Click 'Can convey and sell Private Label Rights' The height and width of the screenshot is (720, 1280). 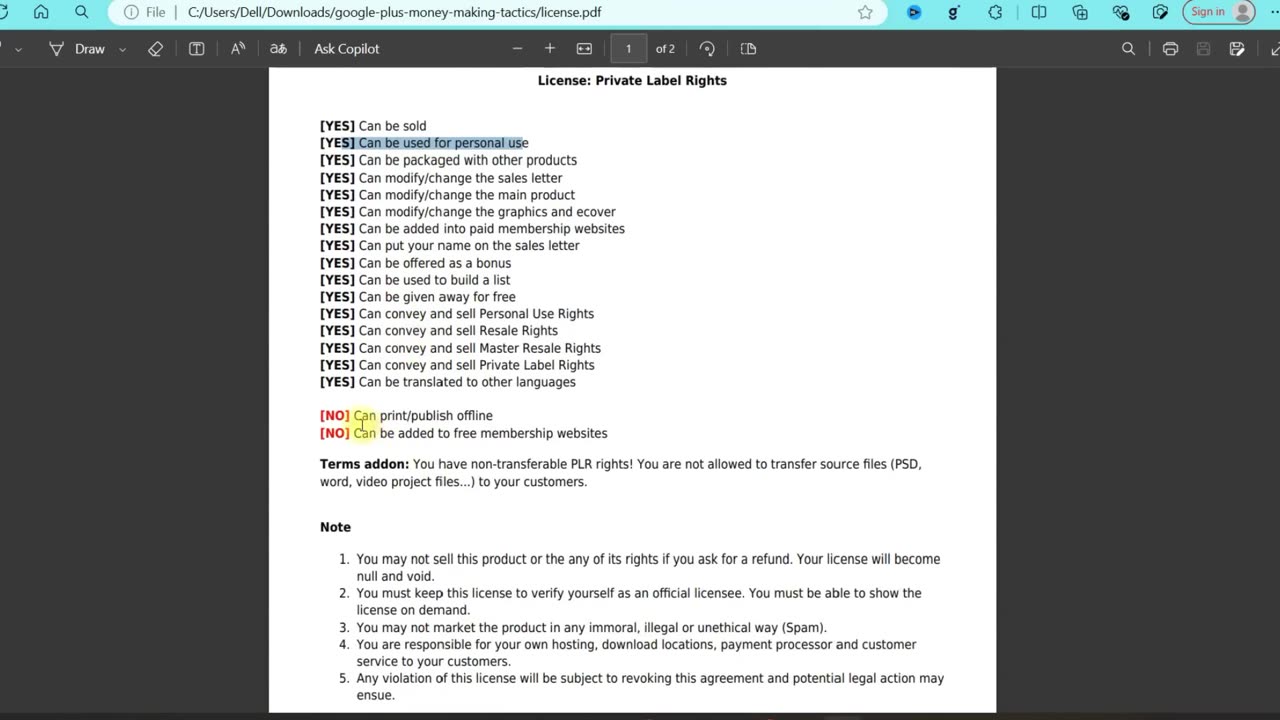pos(476,365)
